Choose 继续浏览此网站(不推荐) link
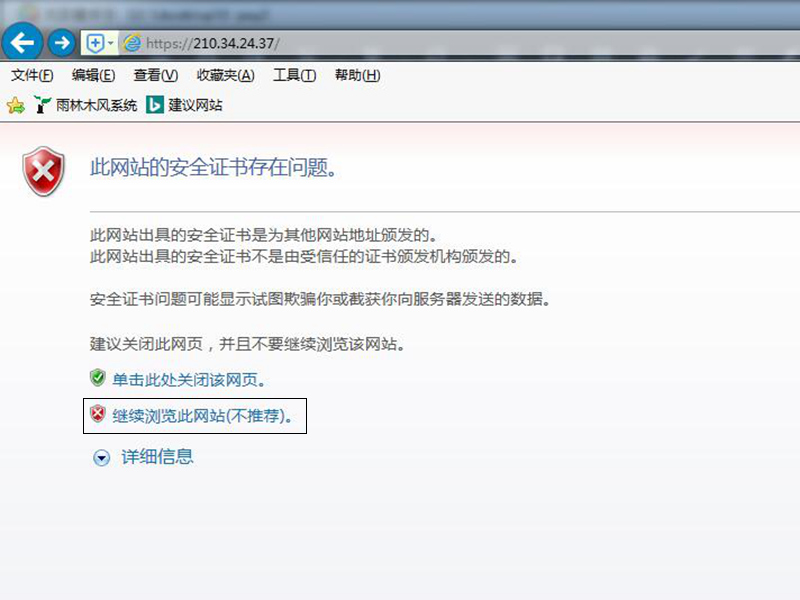 point(202,416)
